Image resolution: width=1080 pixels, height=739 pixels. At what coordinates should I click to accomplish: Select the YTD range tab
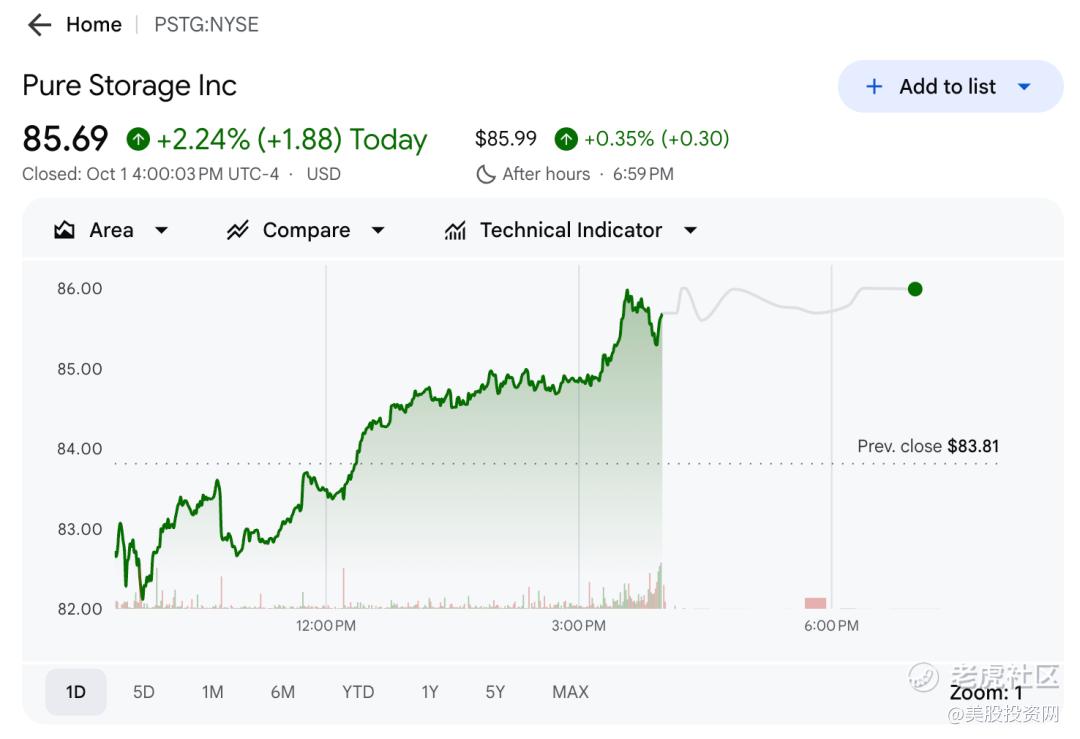coord(358,692)
